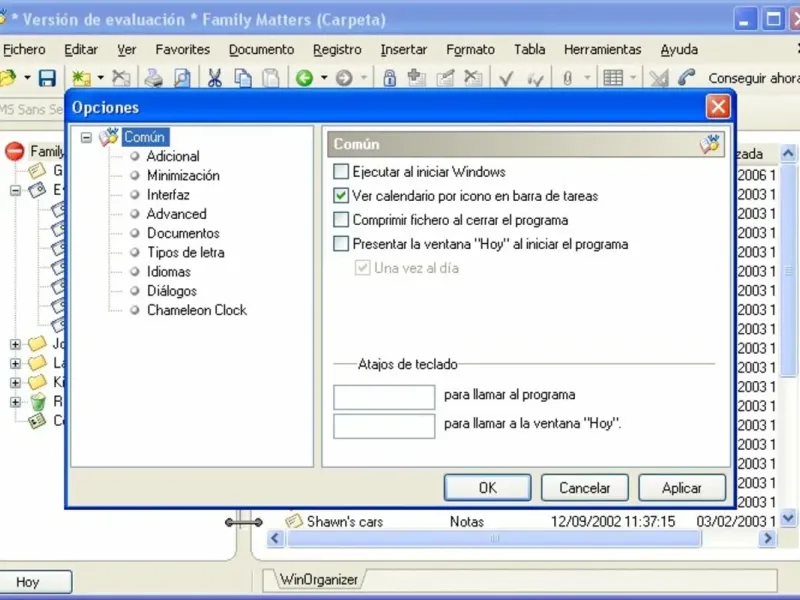Screen dimensions: 800x600
Task: Open the Documento menu
Action: pos(261,49)
